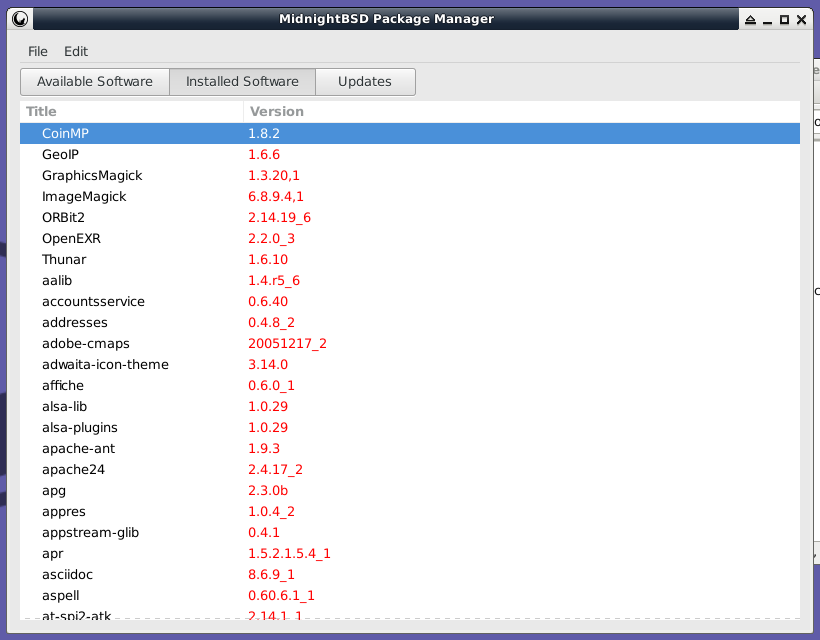
Task: Select the ORBit2 package
Action: pos(63,218)
